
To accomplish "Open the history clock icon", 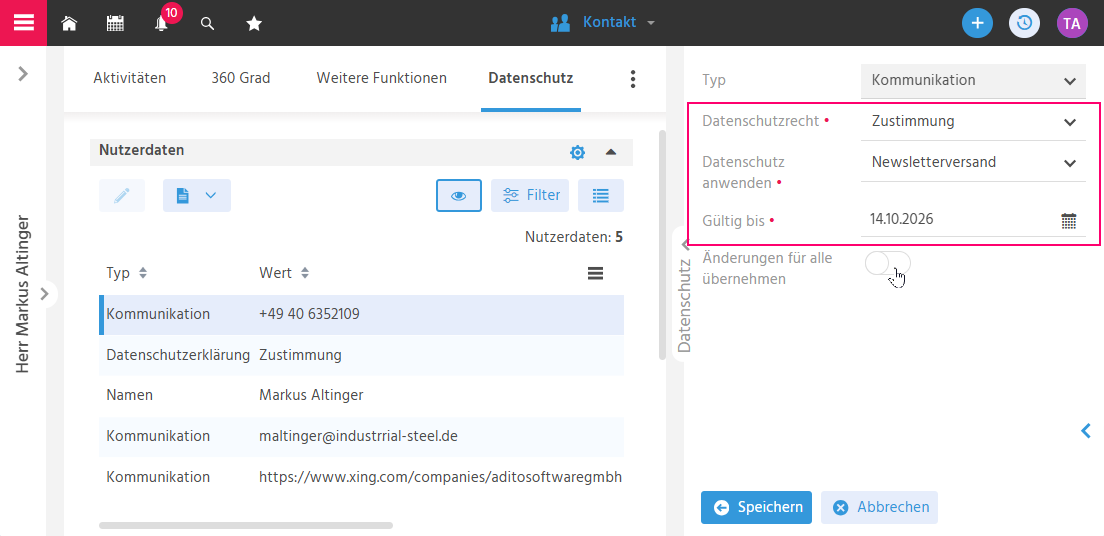I will click(1024, 23).
